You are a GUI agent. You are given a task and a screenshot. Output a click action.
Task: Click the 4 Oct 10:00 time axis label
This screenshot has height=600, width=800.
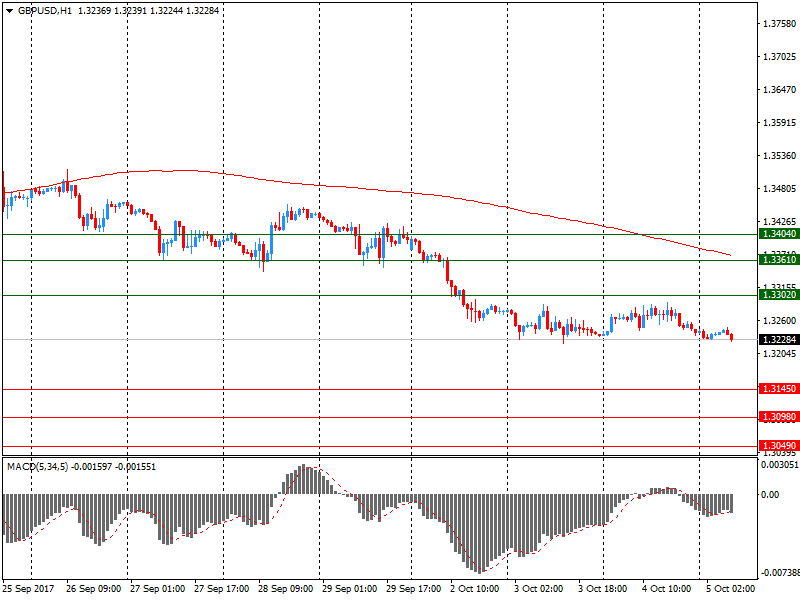coord(667,589)
